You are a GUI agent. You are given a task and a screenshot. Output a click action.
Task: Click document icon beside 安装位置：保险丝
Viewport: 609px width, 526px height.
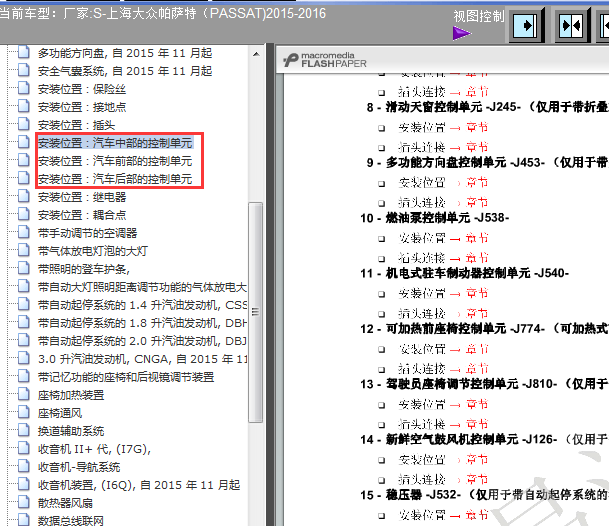coord(23,89)
